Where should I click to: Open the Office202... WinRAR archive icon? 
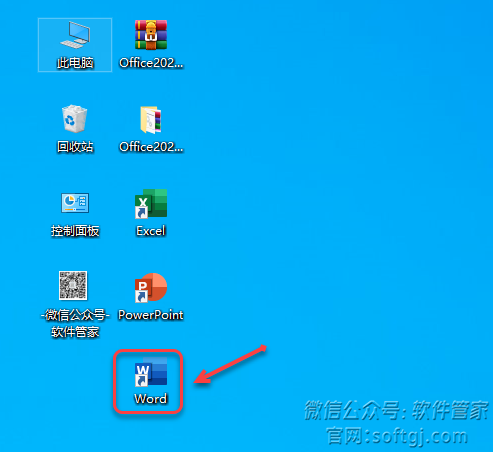pyautogui.click(x=151, y=35)
